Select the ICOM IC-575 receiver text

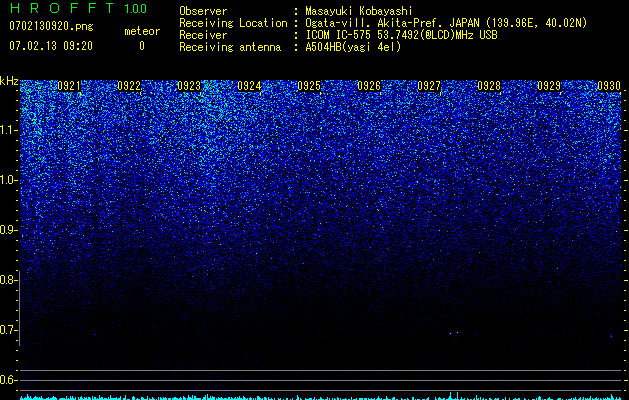401,35
